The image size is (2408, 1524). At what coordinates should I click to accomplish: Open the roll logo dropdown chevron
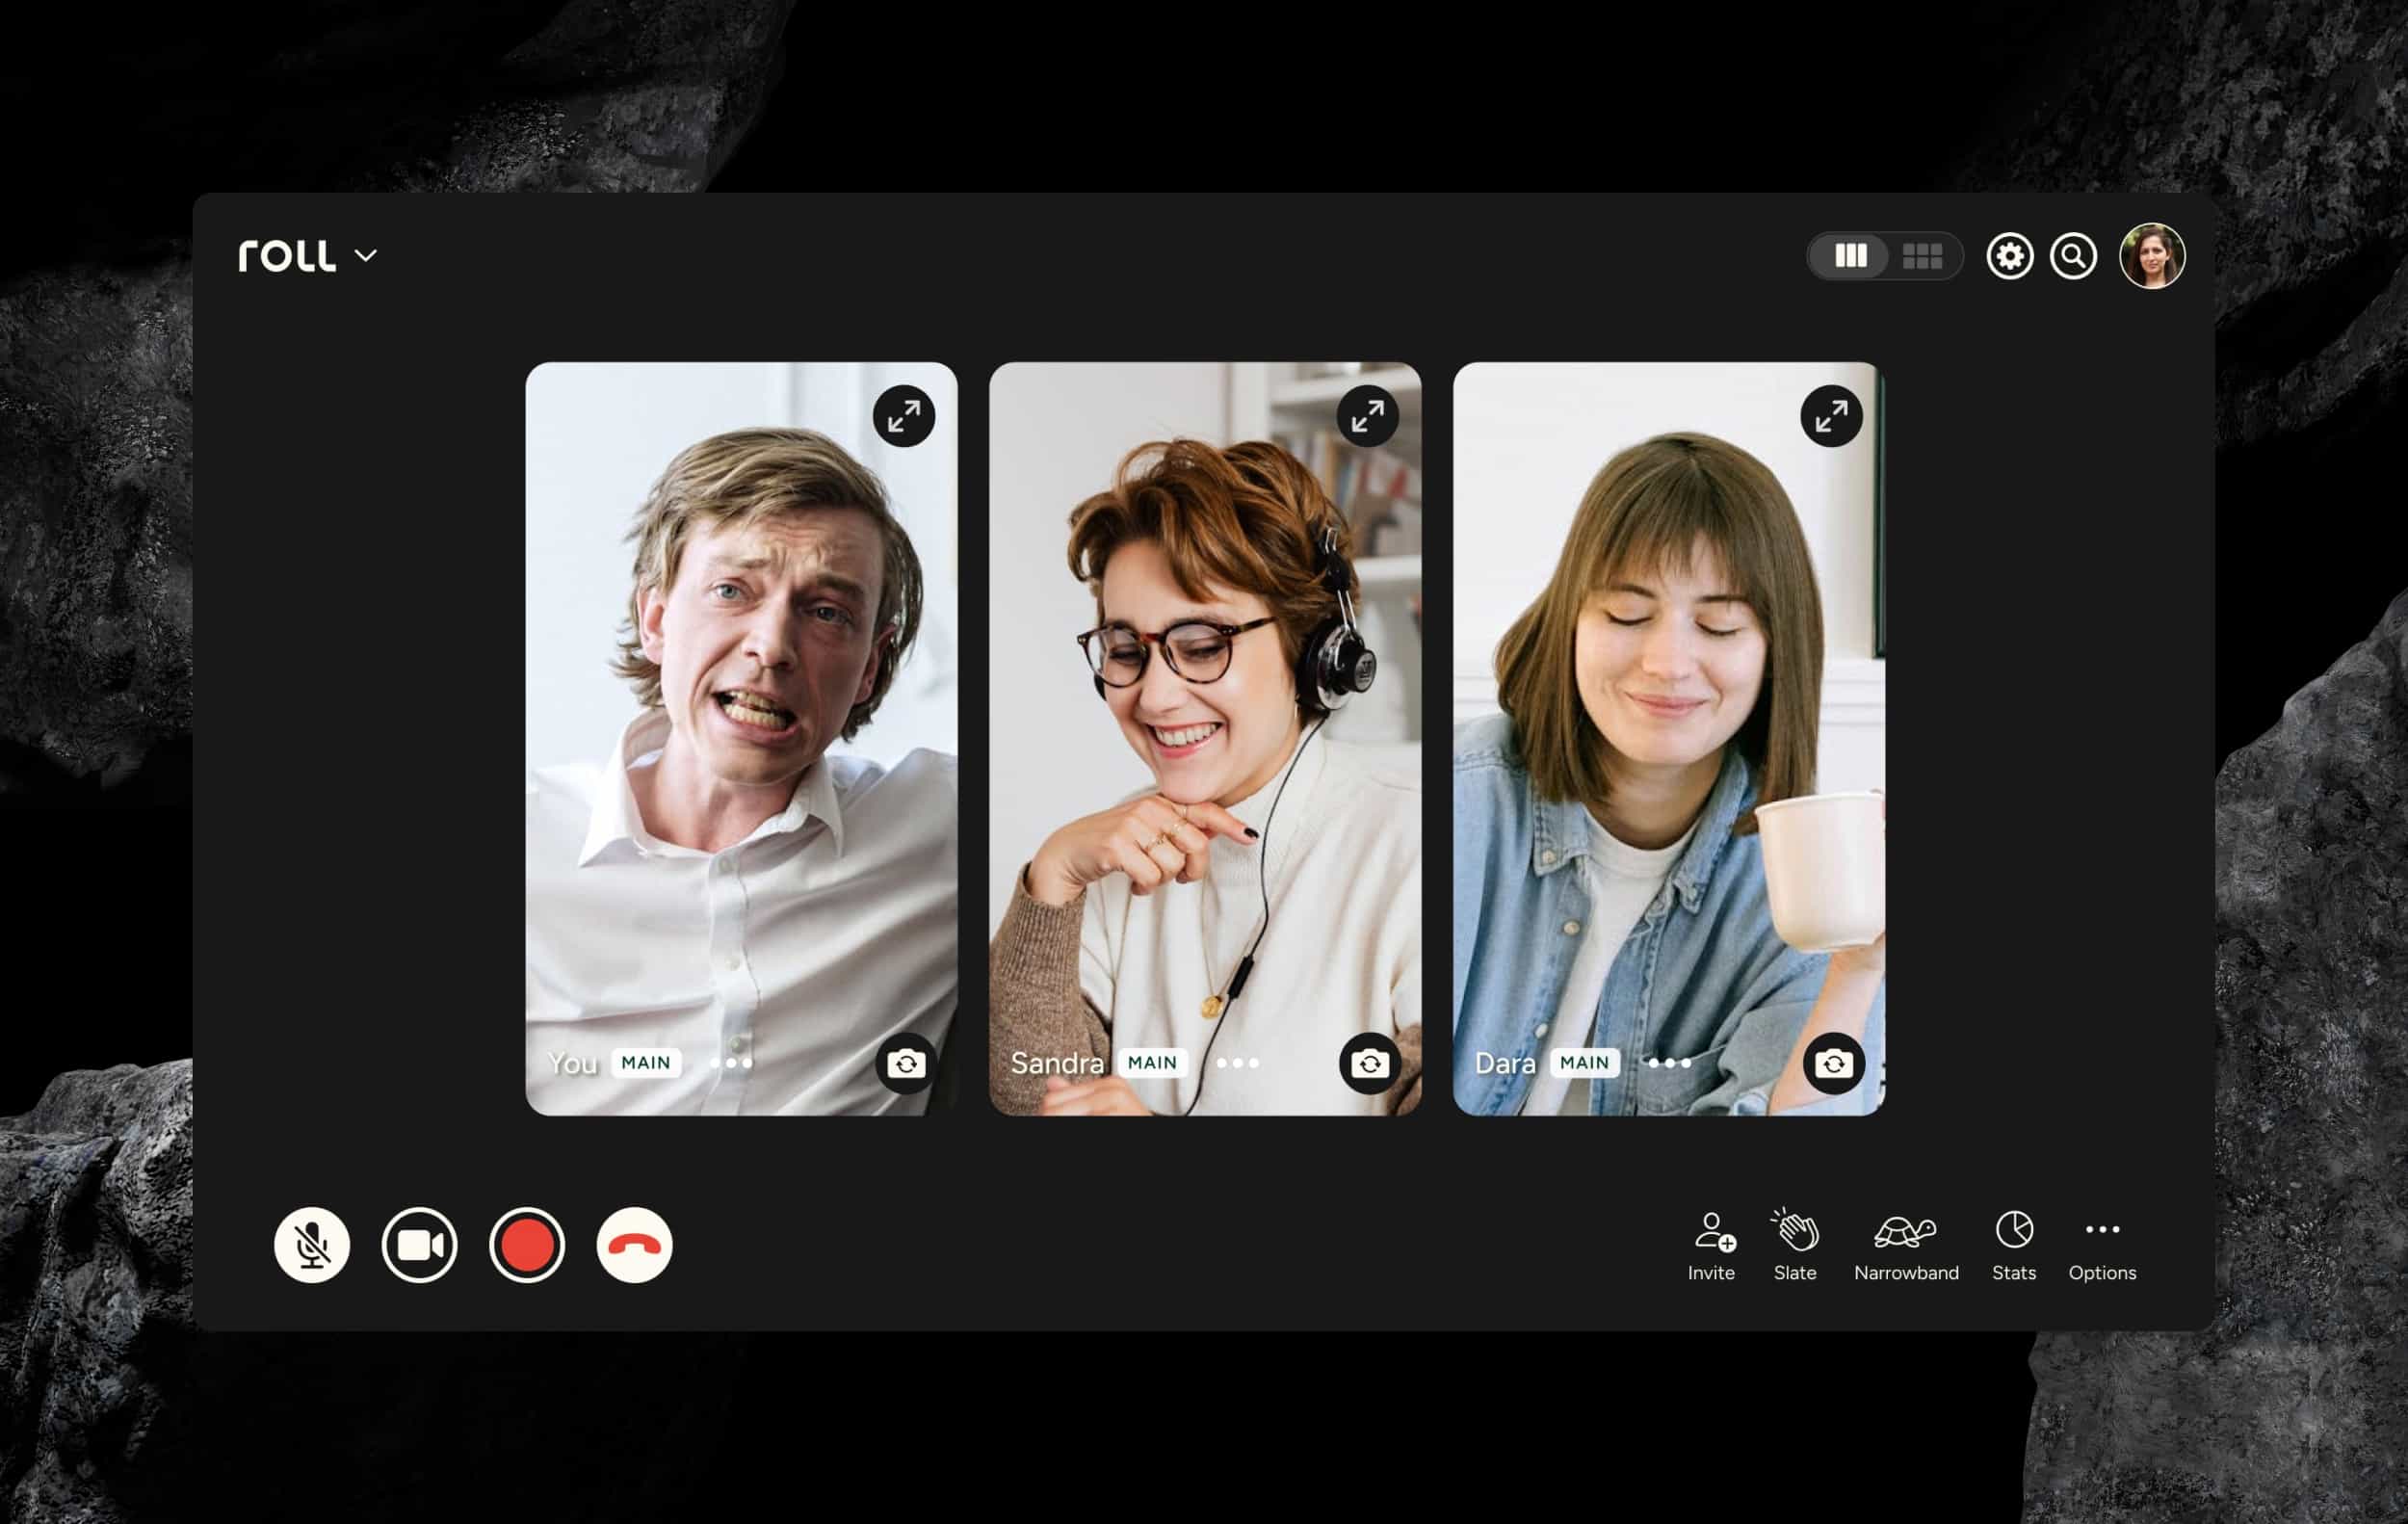(x=366, y=256)
